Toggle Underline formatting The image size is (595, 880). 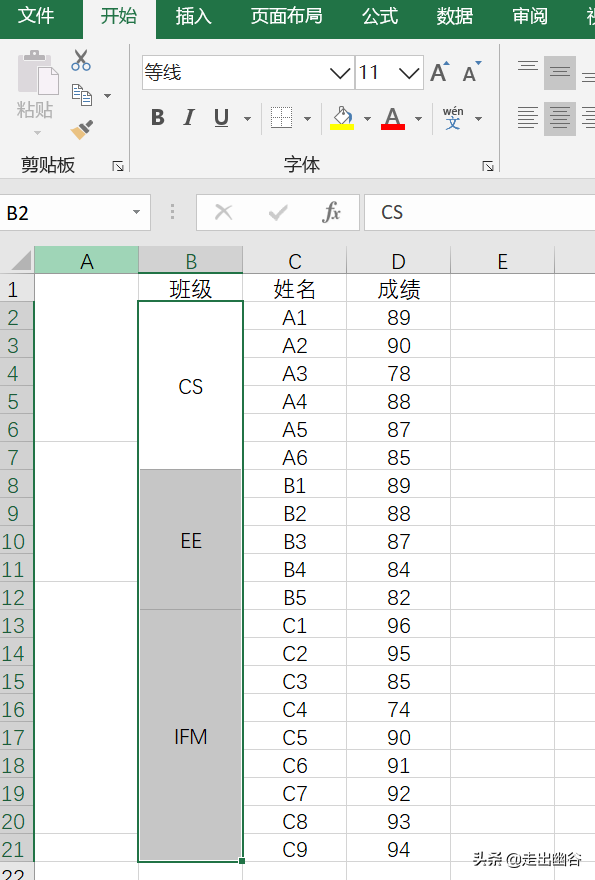[222, 117]
